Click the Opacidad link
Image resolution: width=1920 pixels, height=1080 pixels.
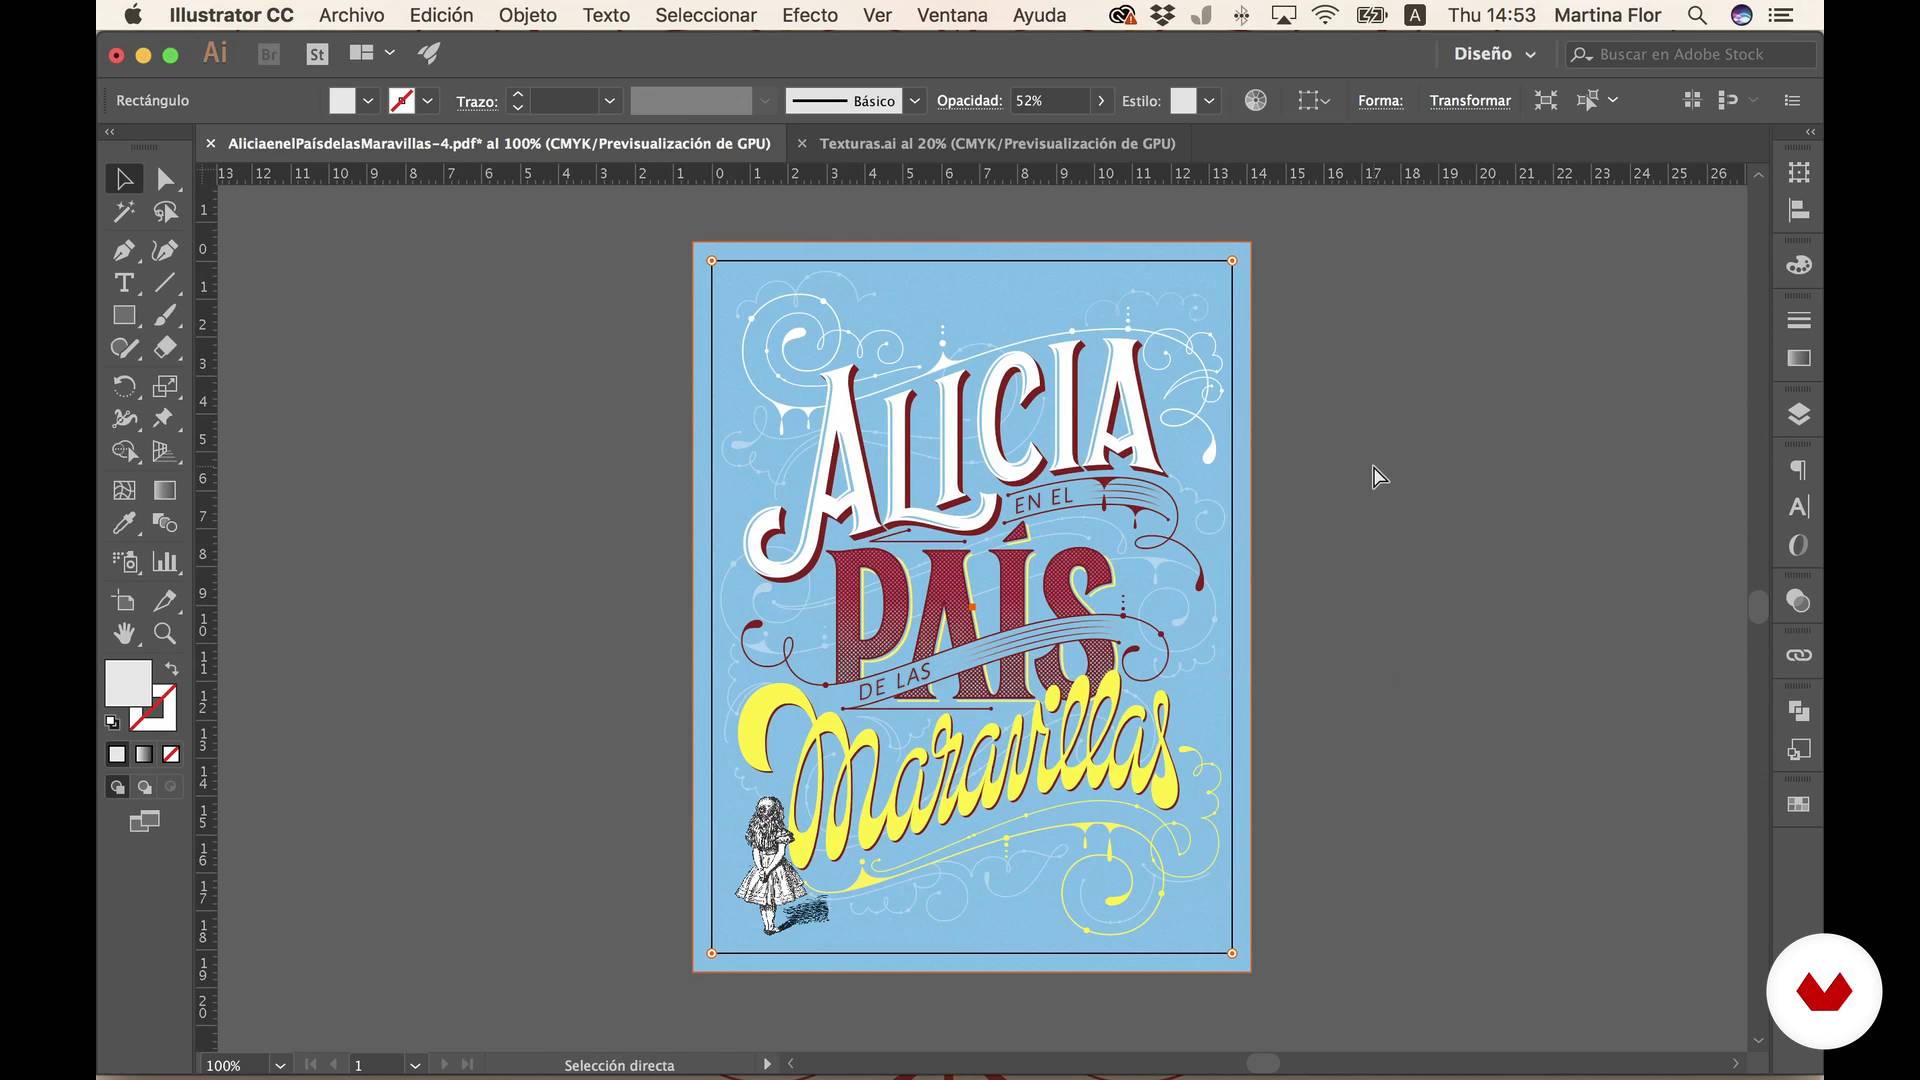[969, 101]
